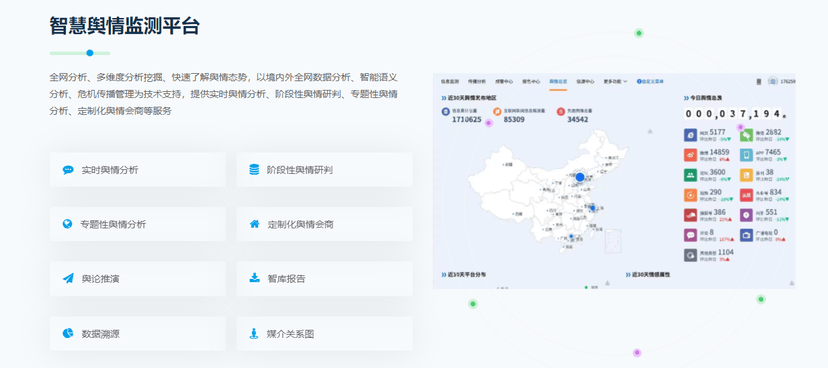Click the purple Q&A icon with value 551
This screenshot has height=368, width=828.
tap(746, 215)
